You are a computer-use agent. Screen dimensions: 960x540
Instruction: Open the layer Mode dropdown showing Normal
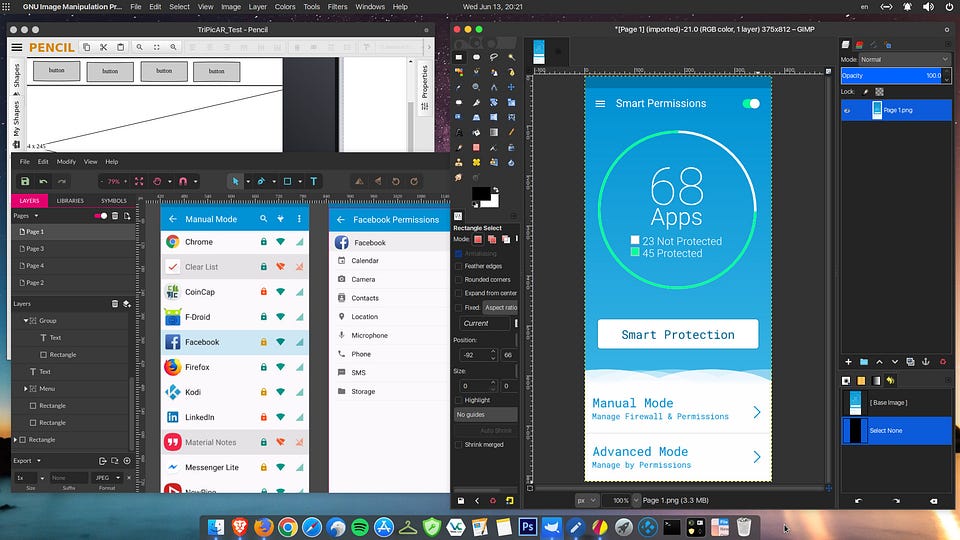tap(900, 60)
